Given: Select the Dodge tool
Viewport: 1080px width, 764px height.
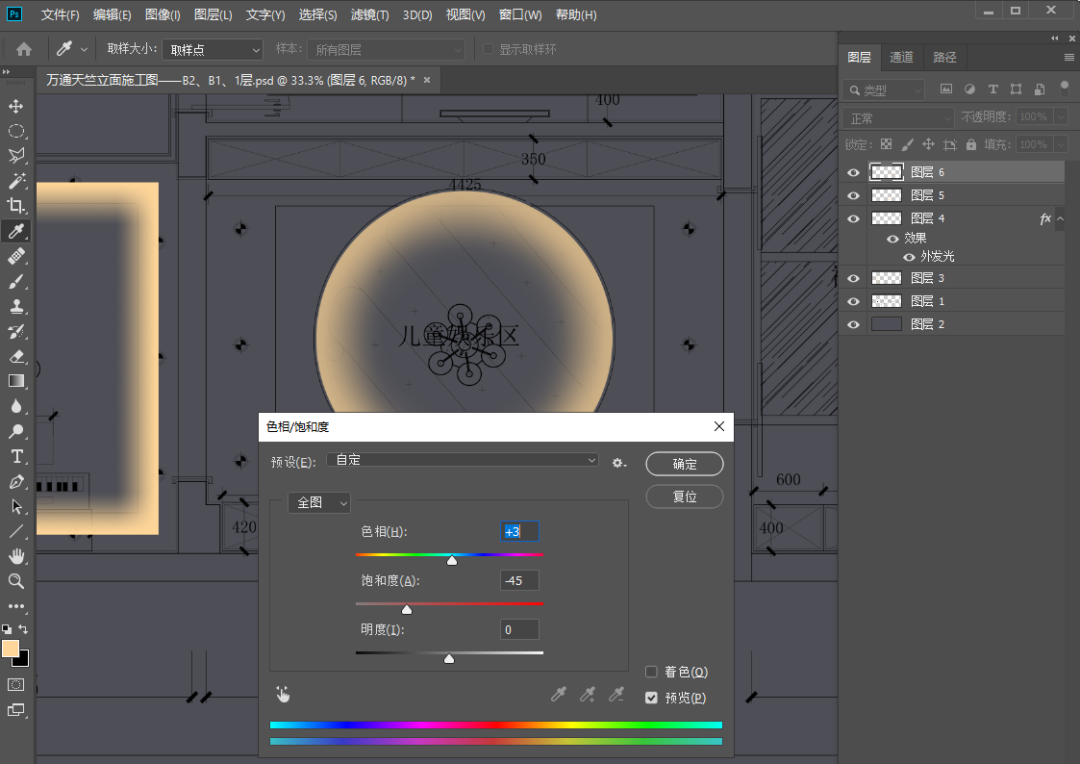Looking at the screenshot, I should (x=16, y=431).
